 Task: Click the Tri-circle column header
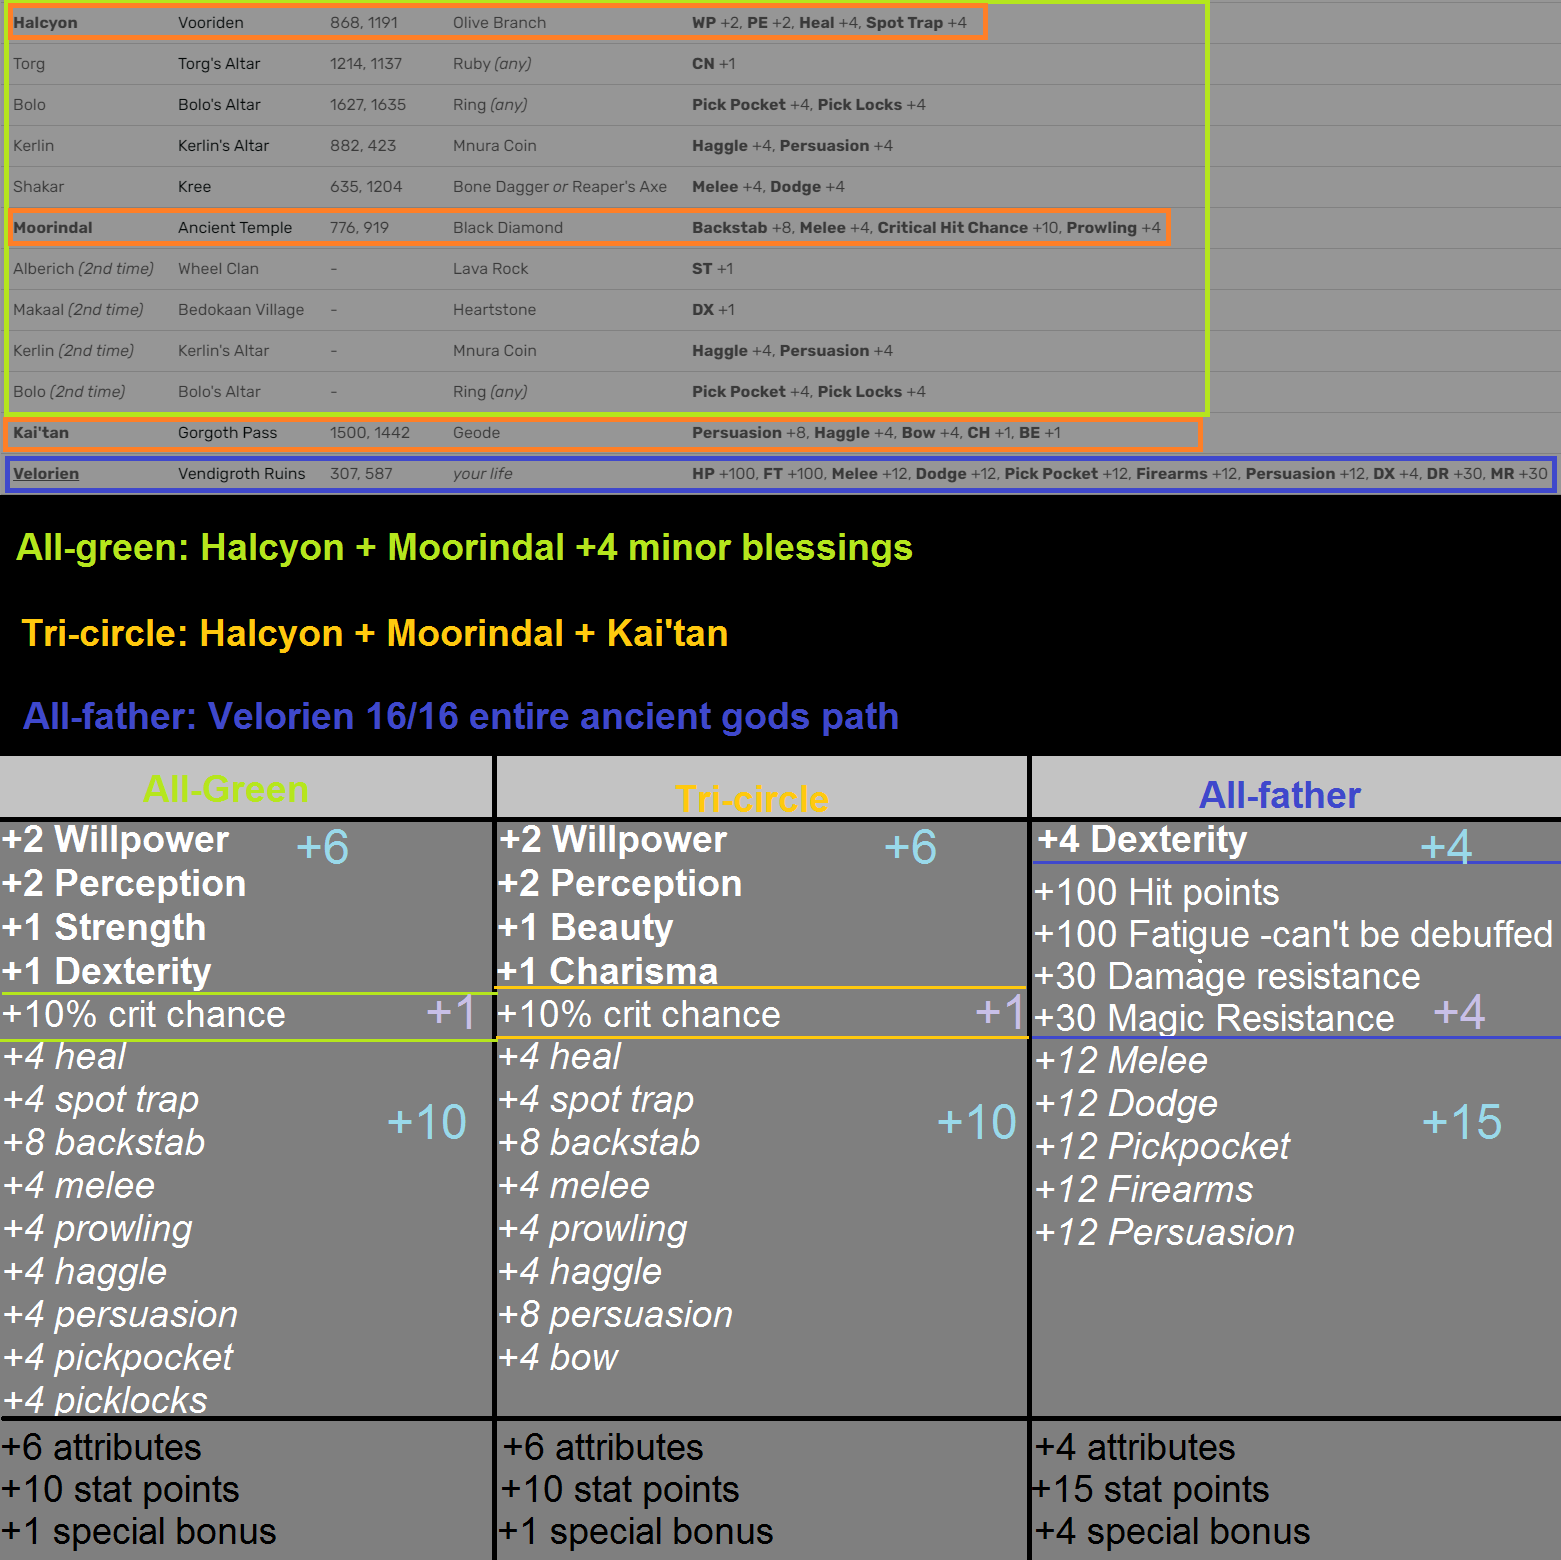[x=752, y=799]
